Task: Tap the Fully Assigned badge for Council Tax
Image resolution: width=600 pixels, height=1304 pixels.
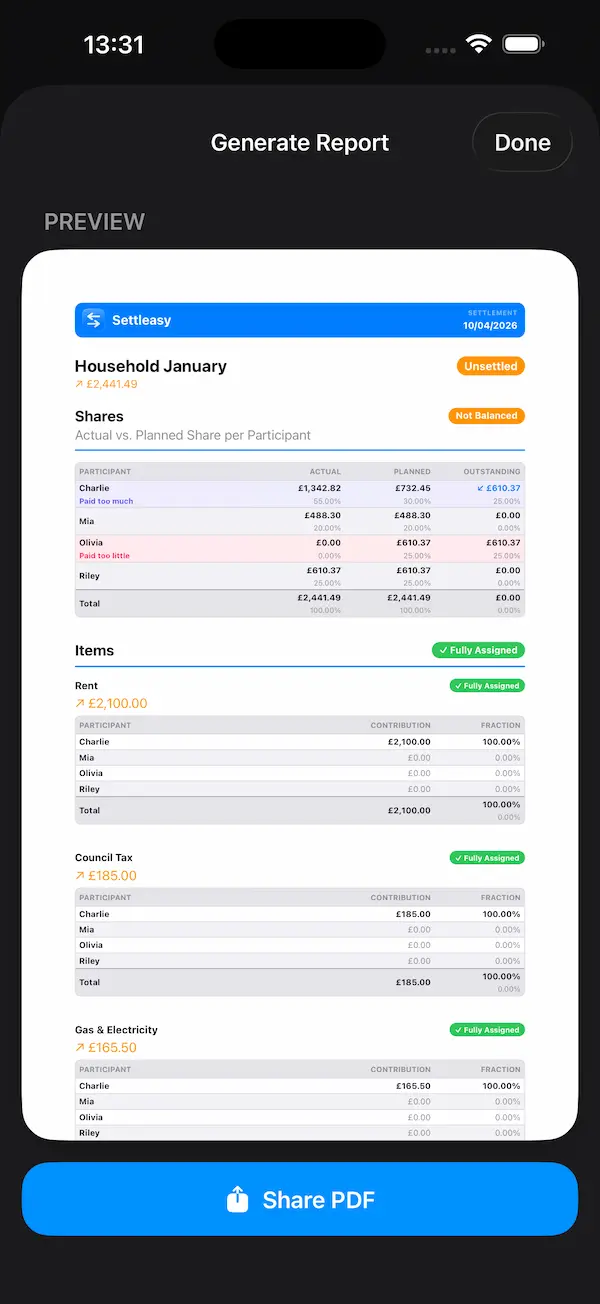Action: click(487, 858)
